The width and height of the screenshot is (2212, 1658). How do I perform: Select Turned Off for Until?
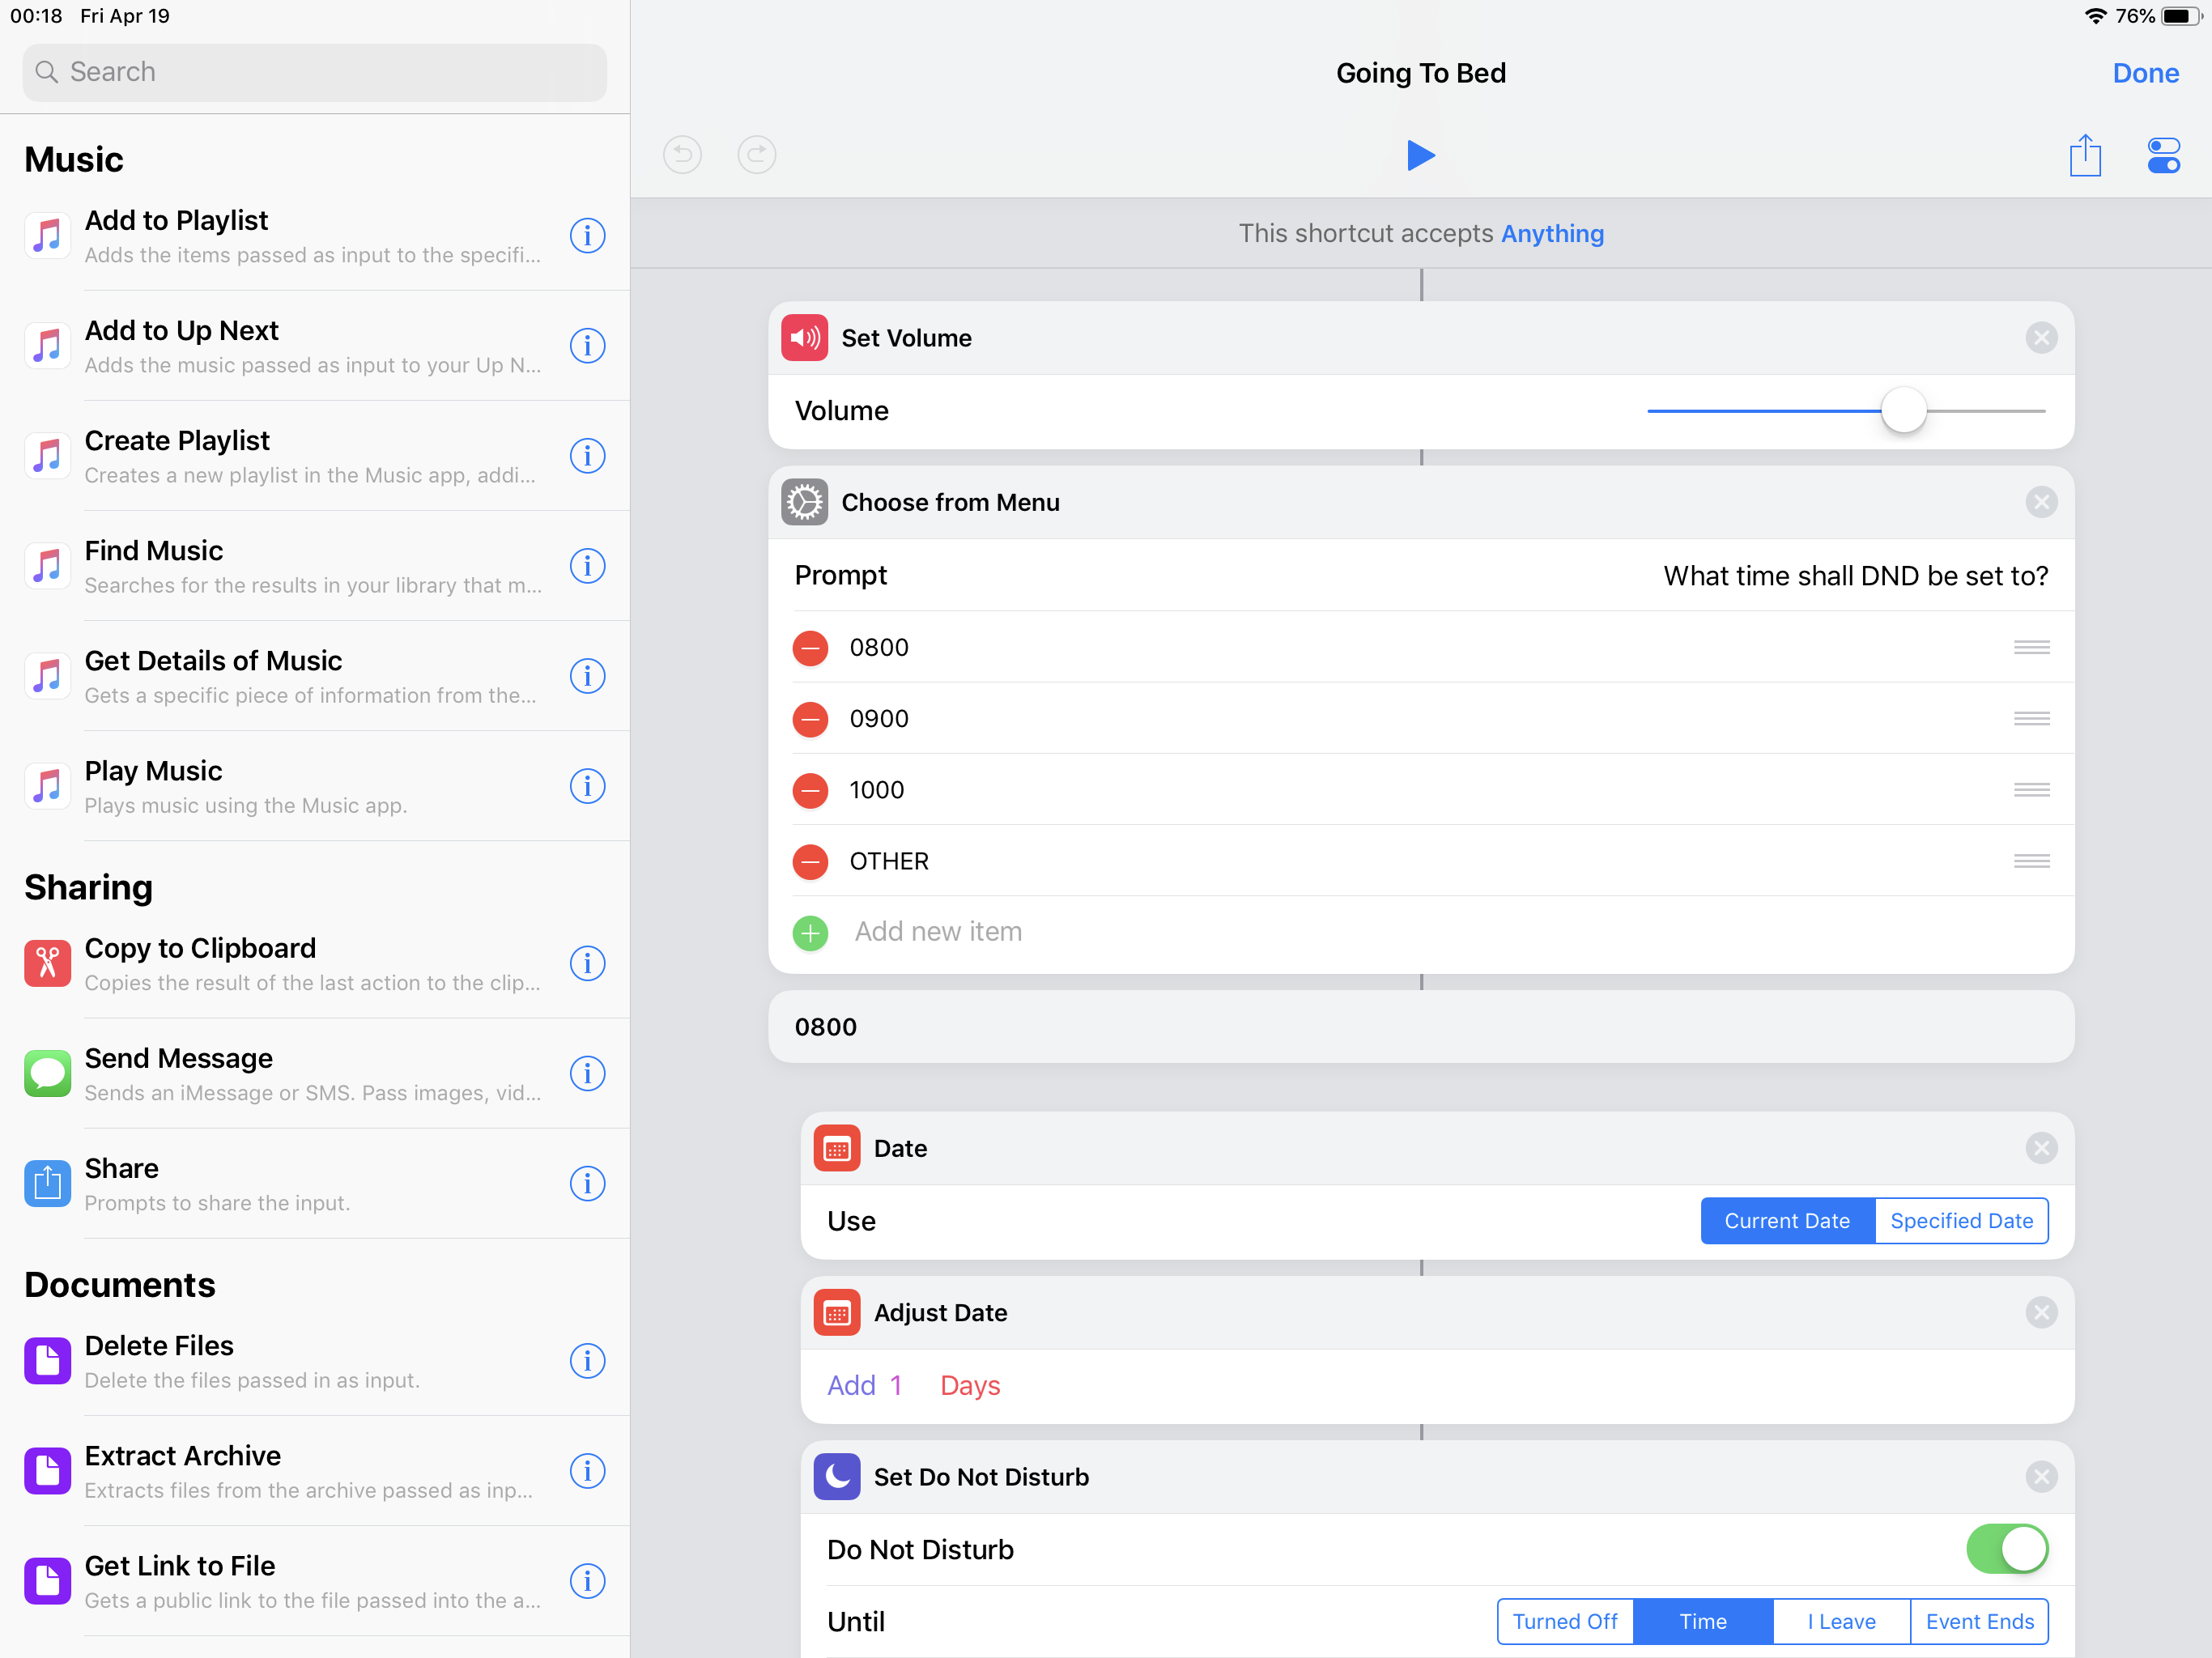1565,1621
